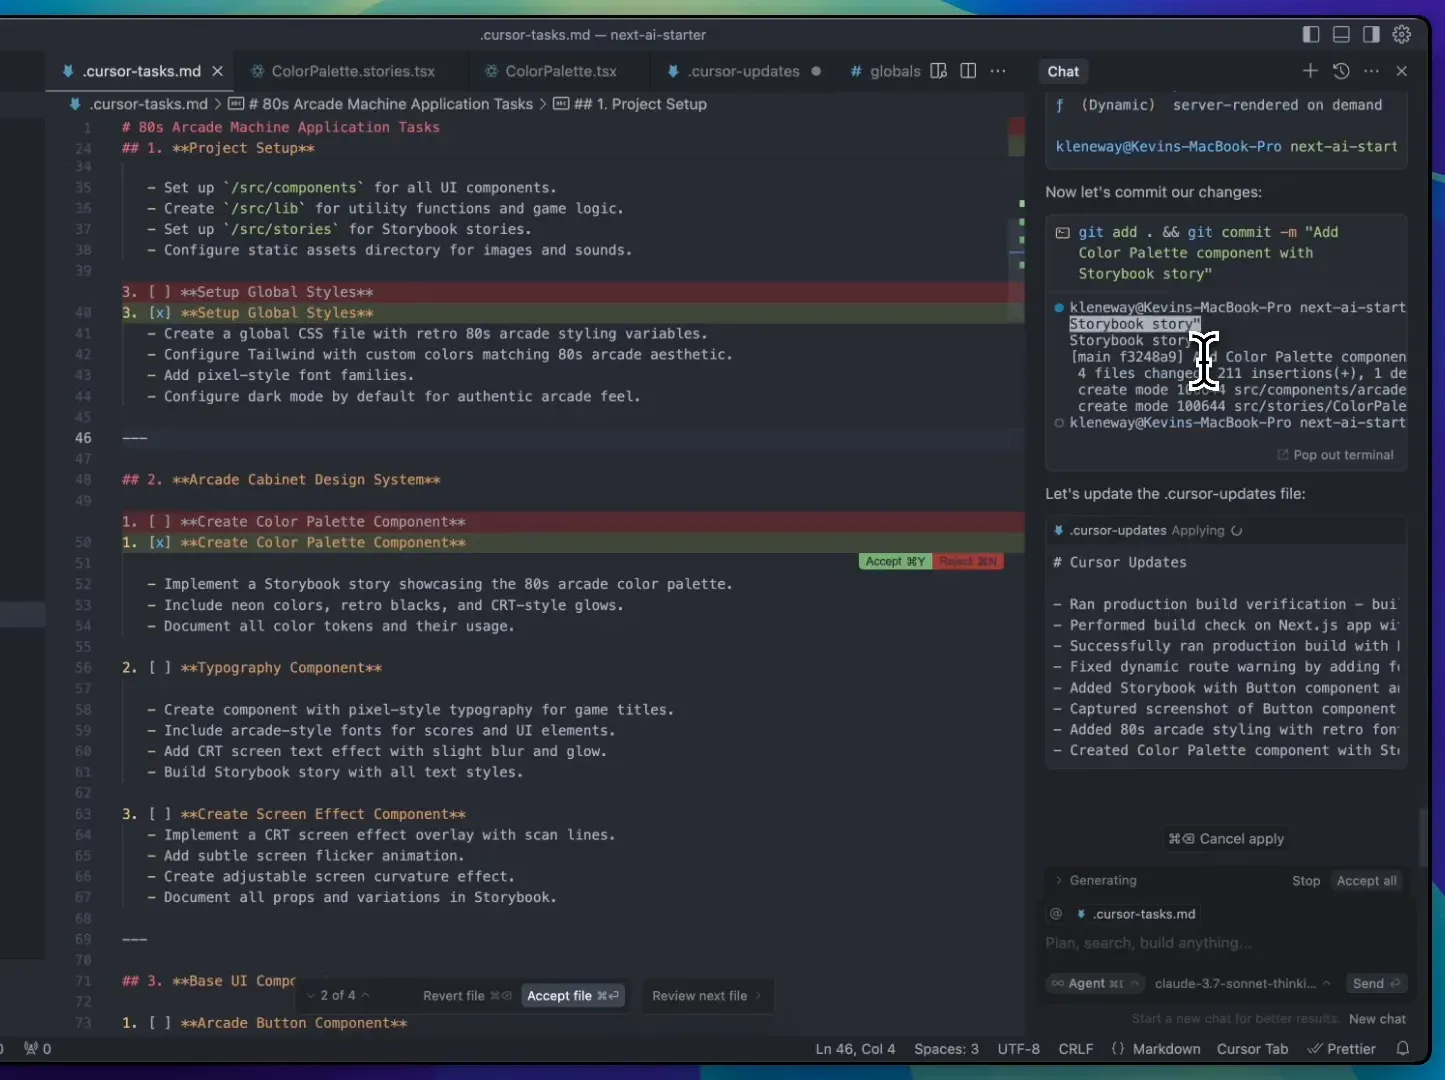Close the .cursor-tasks.md tab
The width and height of the screenshot is (1445, 1080).
click(x=217, y=71)
